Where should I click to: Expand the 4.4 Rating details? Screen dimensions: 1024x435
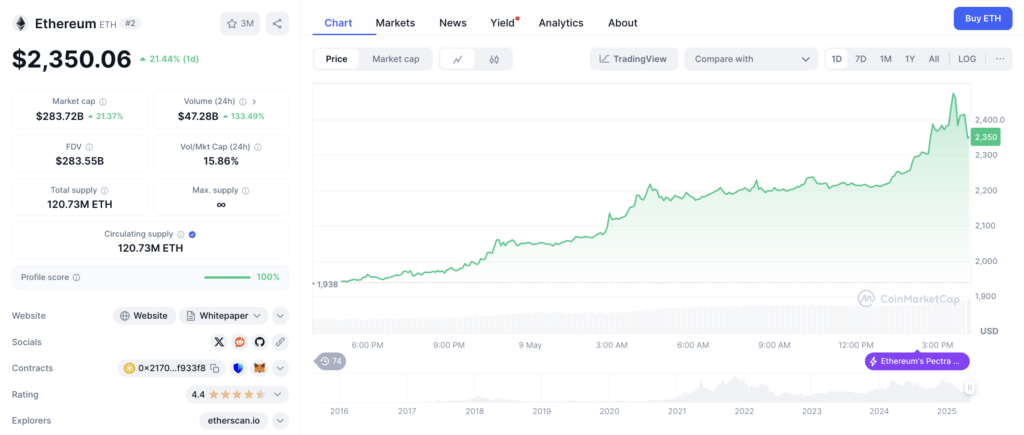click(x=278, y=395)
